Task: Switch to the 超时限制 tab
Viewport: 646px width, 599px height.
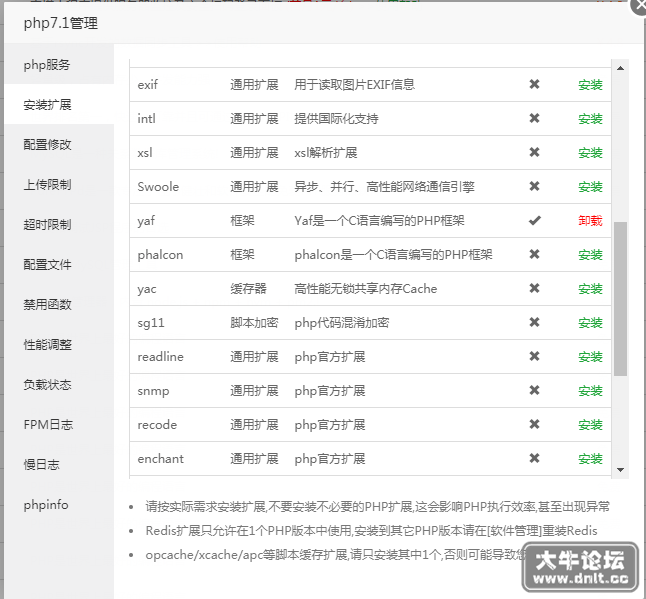Action: click(x=59, y=225)
